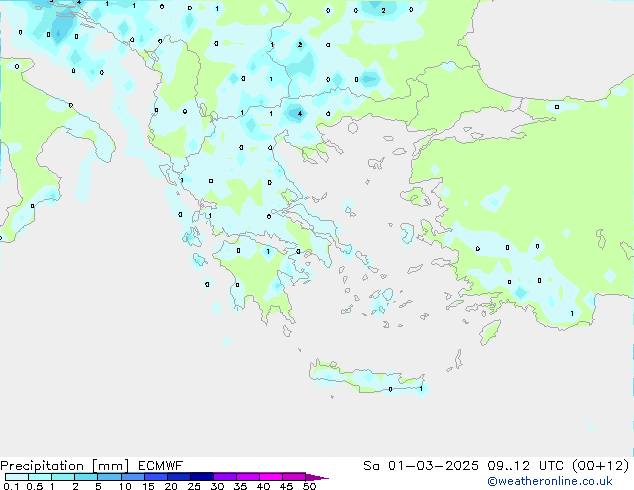Select the 35–40 mm violet legend swatch
634x490 pixels.
248,477
